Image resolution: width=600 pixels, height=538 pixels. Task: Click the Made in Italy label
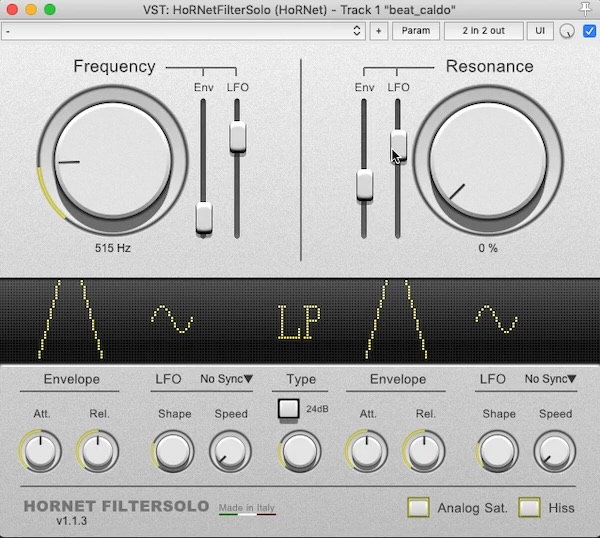pos(247,508)
